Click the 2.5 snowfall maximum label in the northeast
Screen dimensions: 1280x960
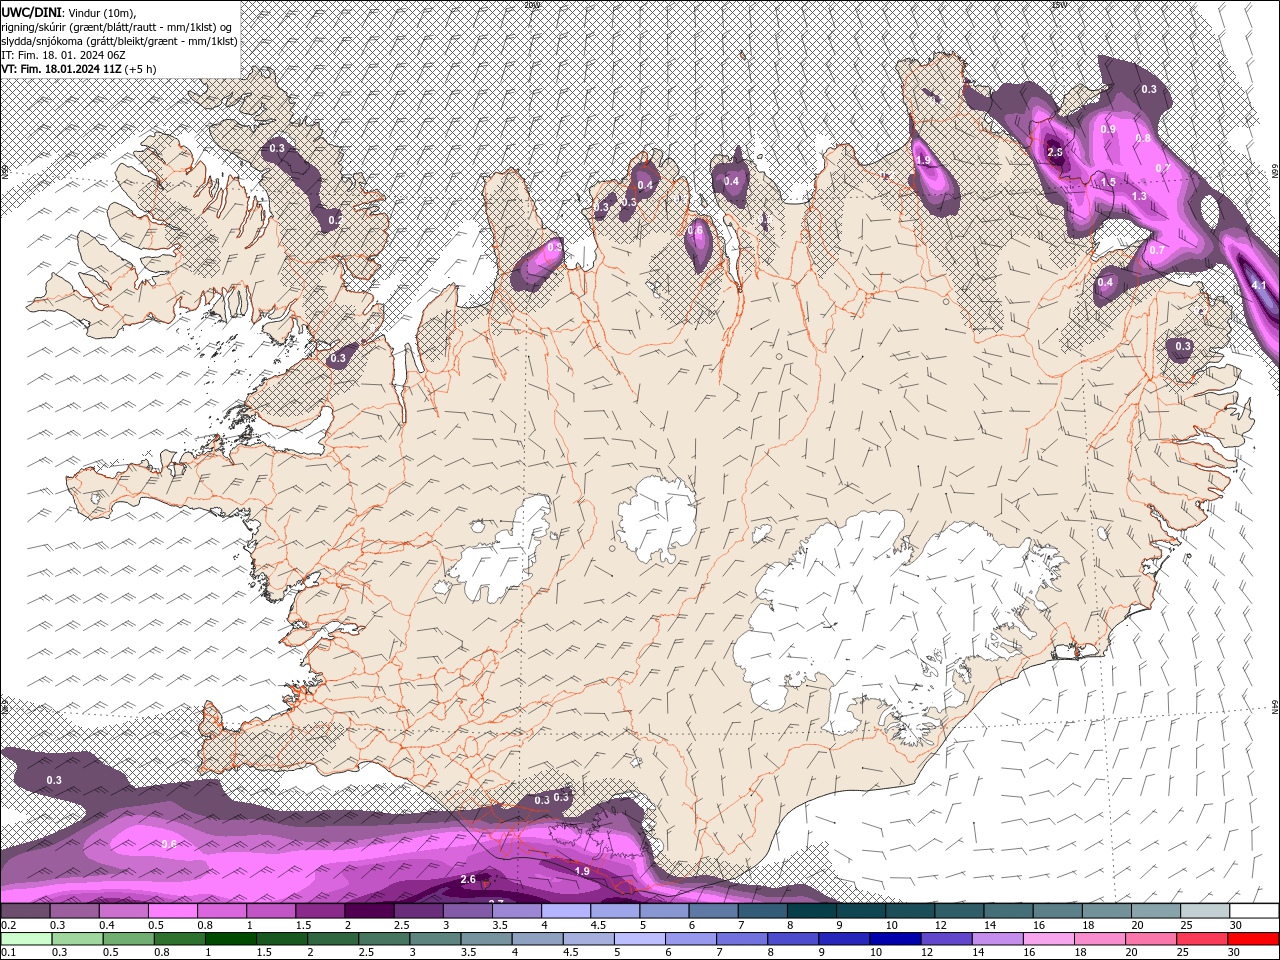[x=1055, y=152]
